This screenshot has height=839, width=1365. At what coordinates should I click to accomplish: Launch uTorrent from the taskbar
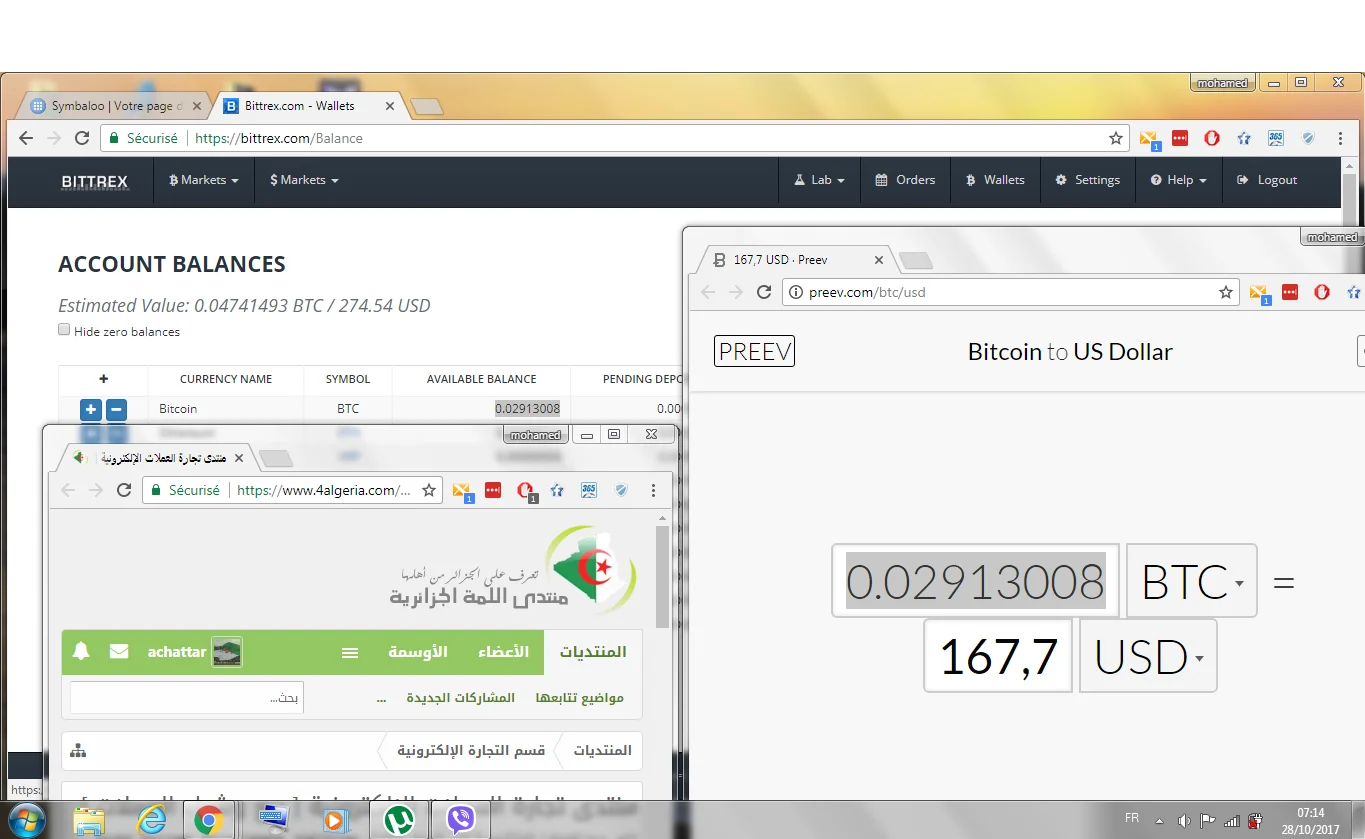point(399,820)
